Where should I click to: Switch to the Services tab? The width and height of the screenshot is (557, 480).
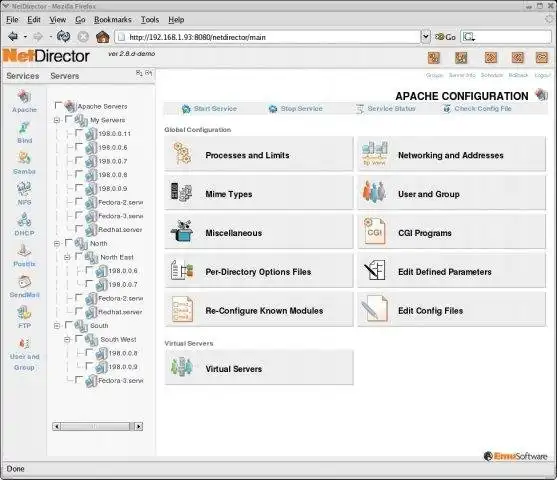23,76
